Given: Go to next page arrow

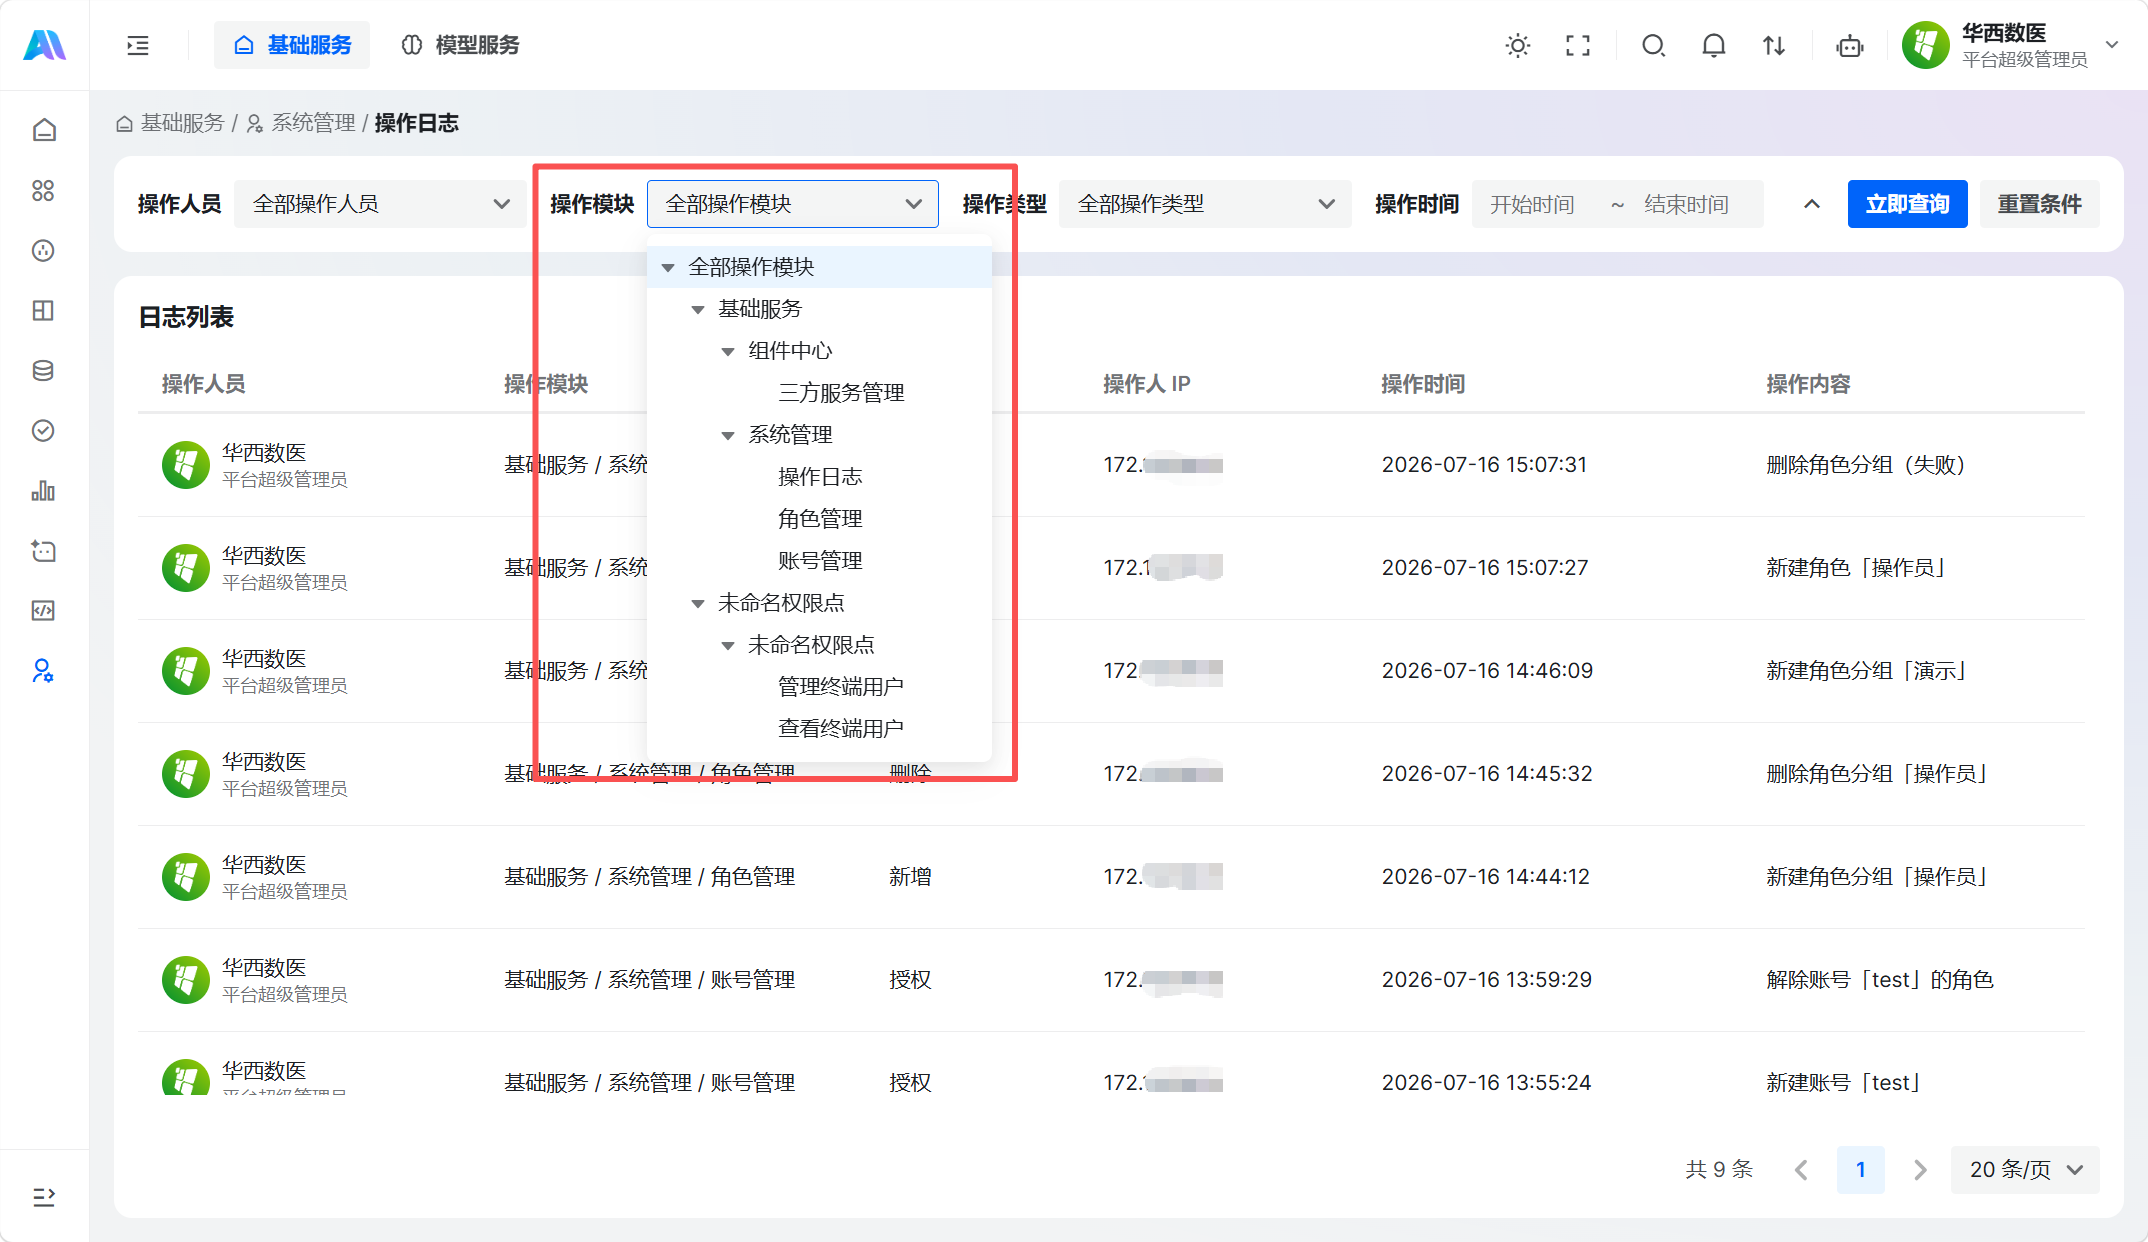Looking at the screenshot, I should [x=1919, y=1170].
